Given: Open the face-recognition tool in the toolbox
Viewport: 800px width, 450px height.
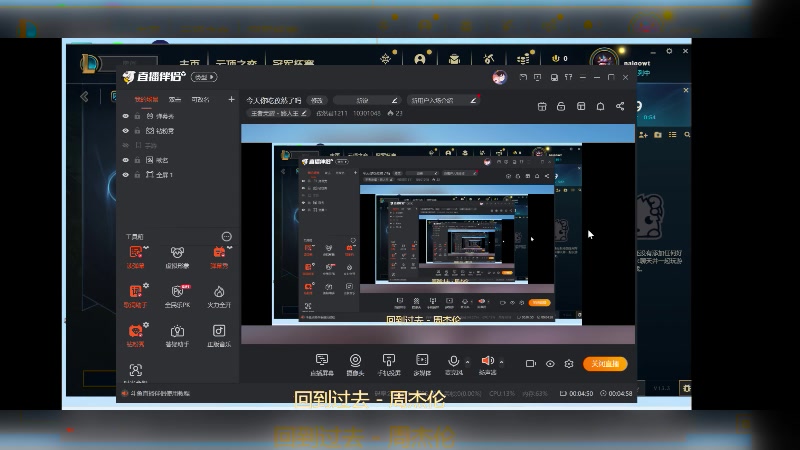Looking at the screenshot, I should pos(135,371).
